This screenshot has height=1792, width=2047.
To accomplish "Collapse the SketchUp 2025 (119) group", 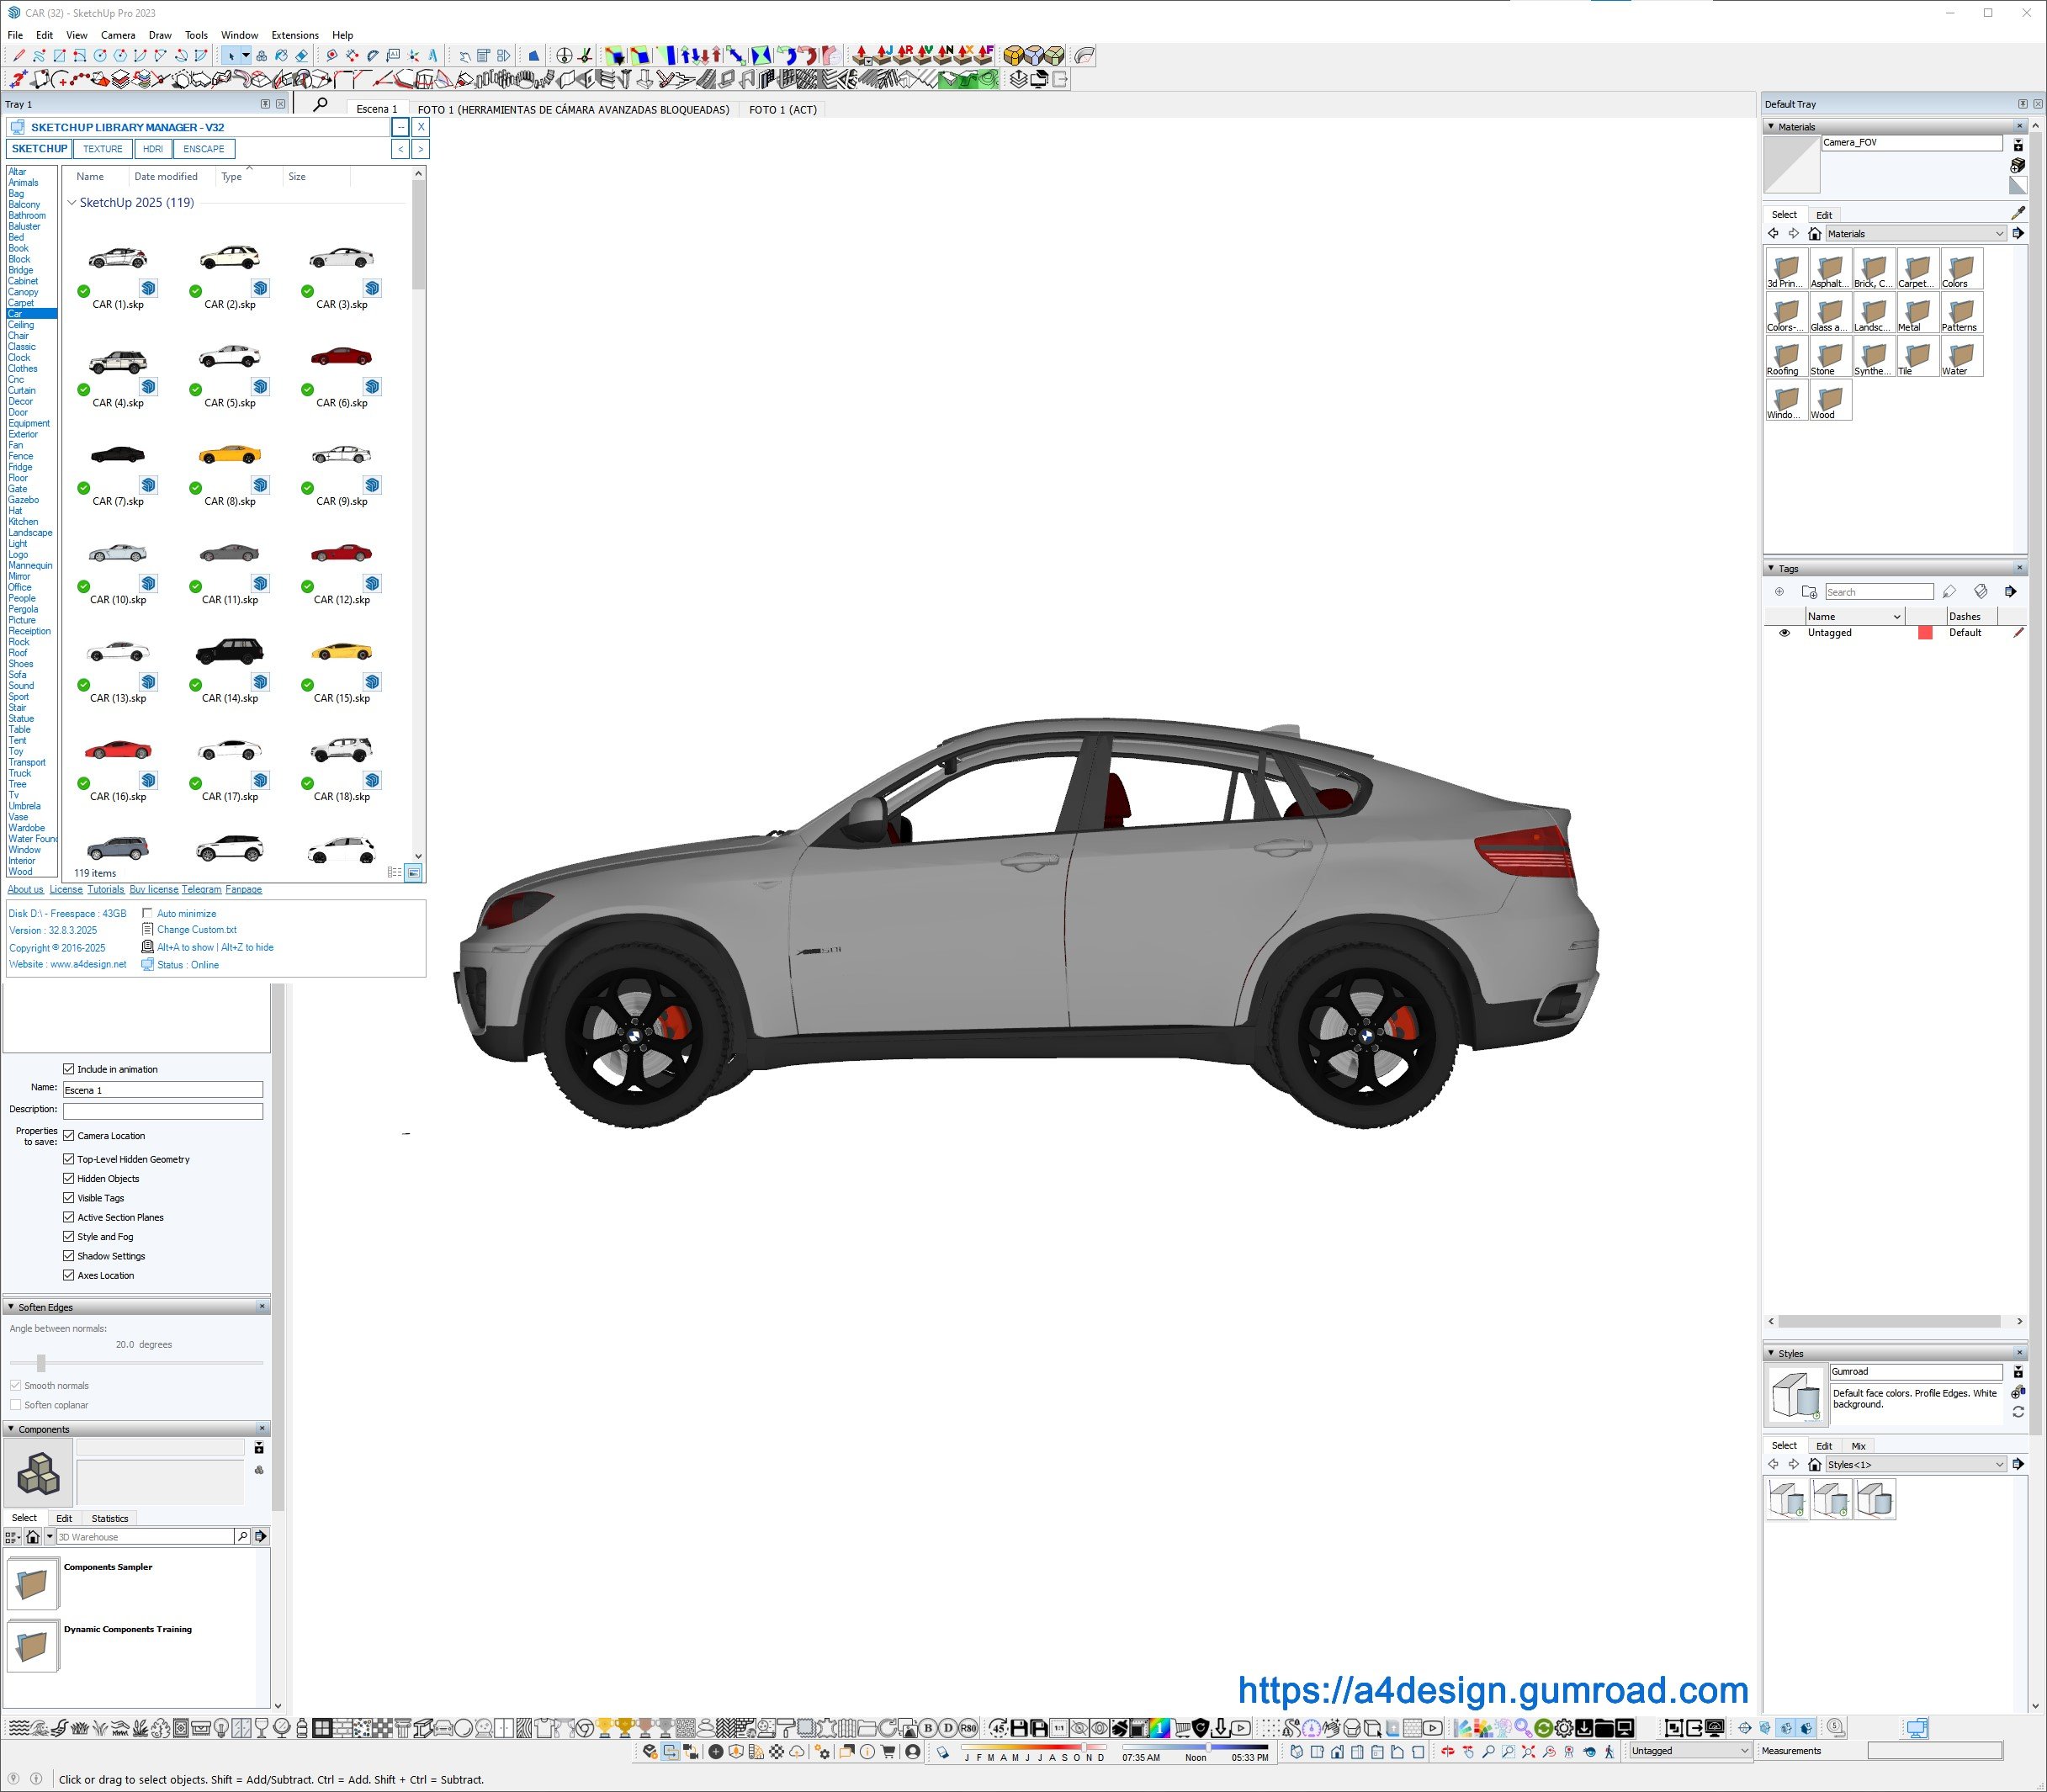I will [x=72, y=203].
